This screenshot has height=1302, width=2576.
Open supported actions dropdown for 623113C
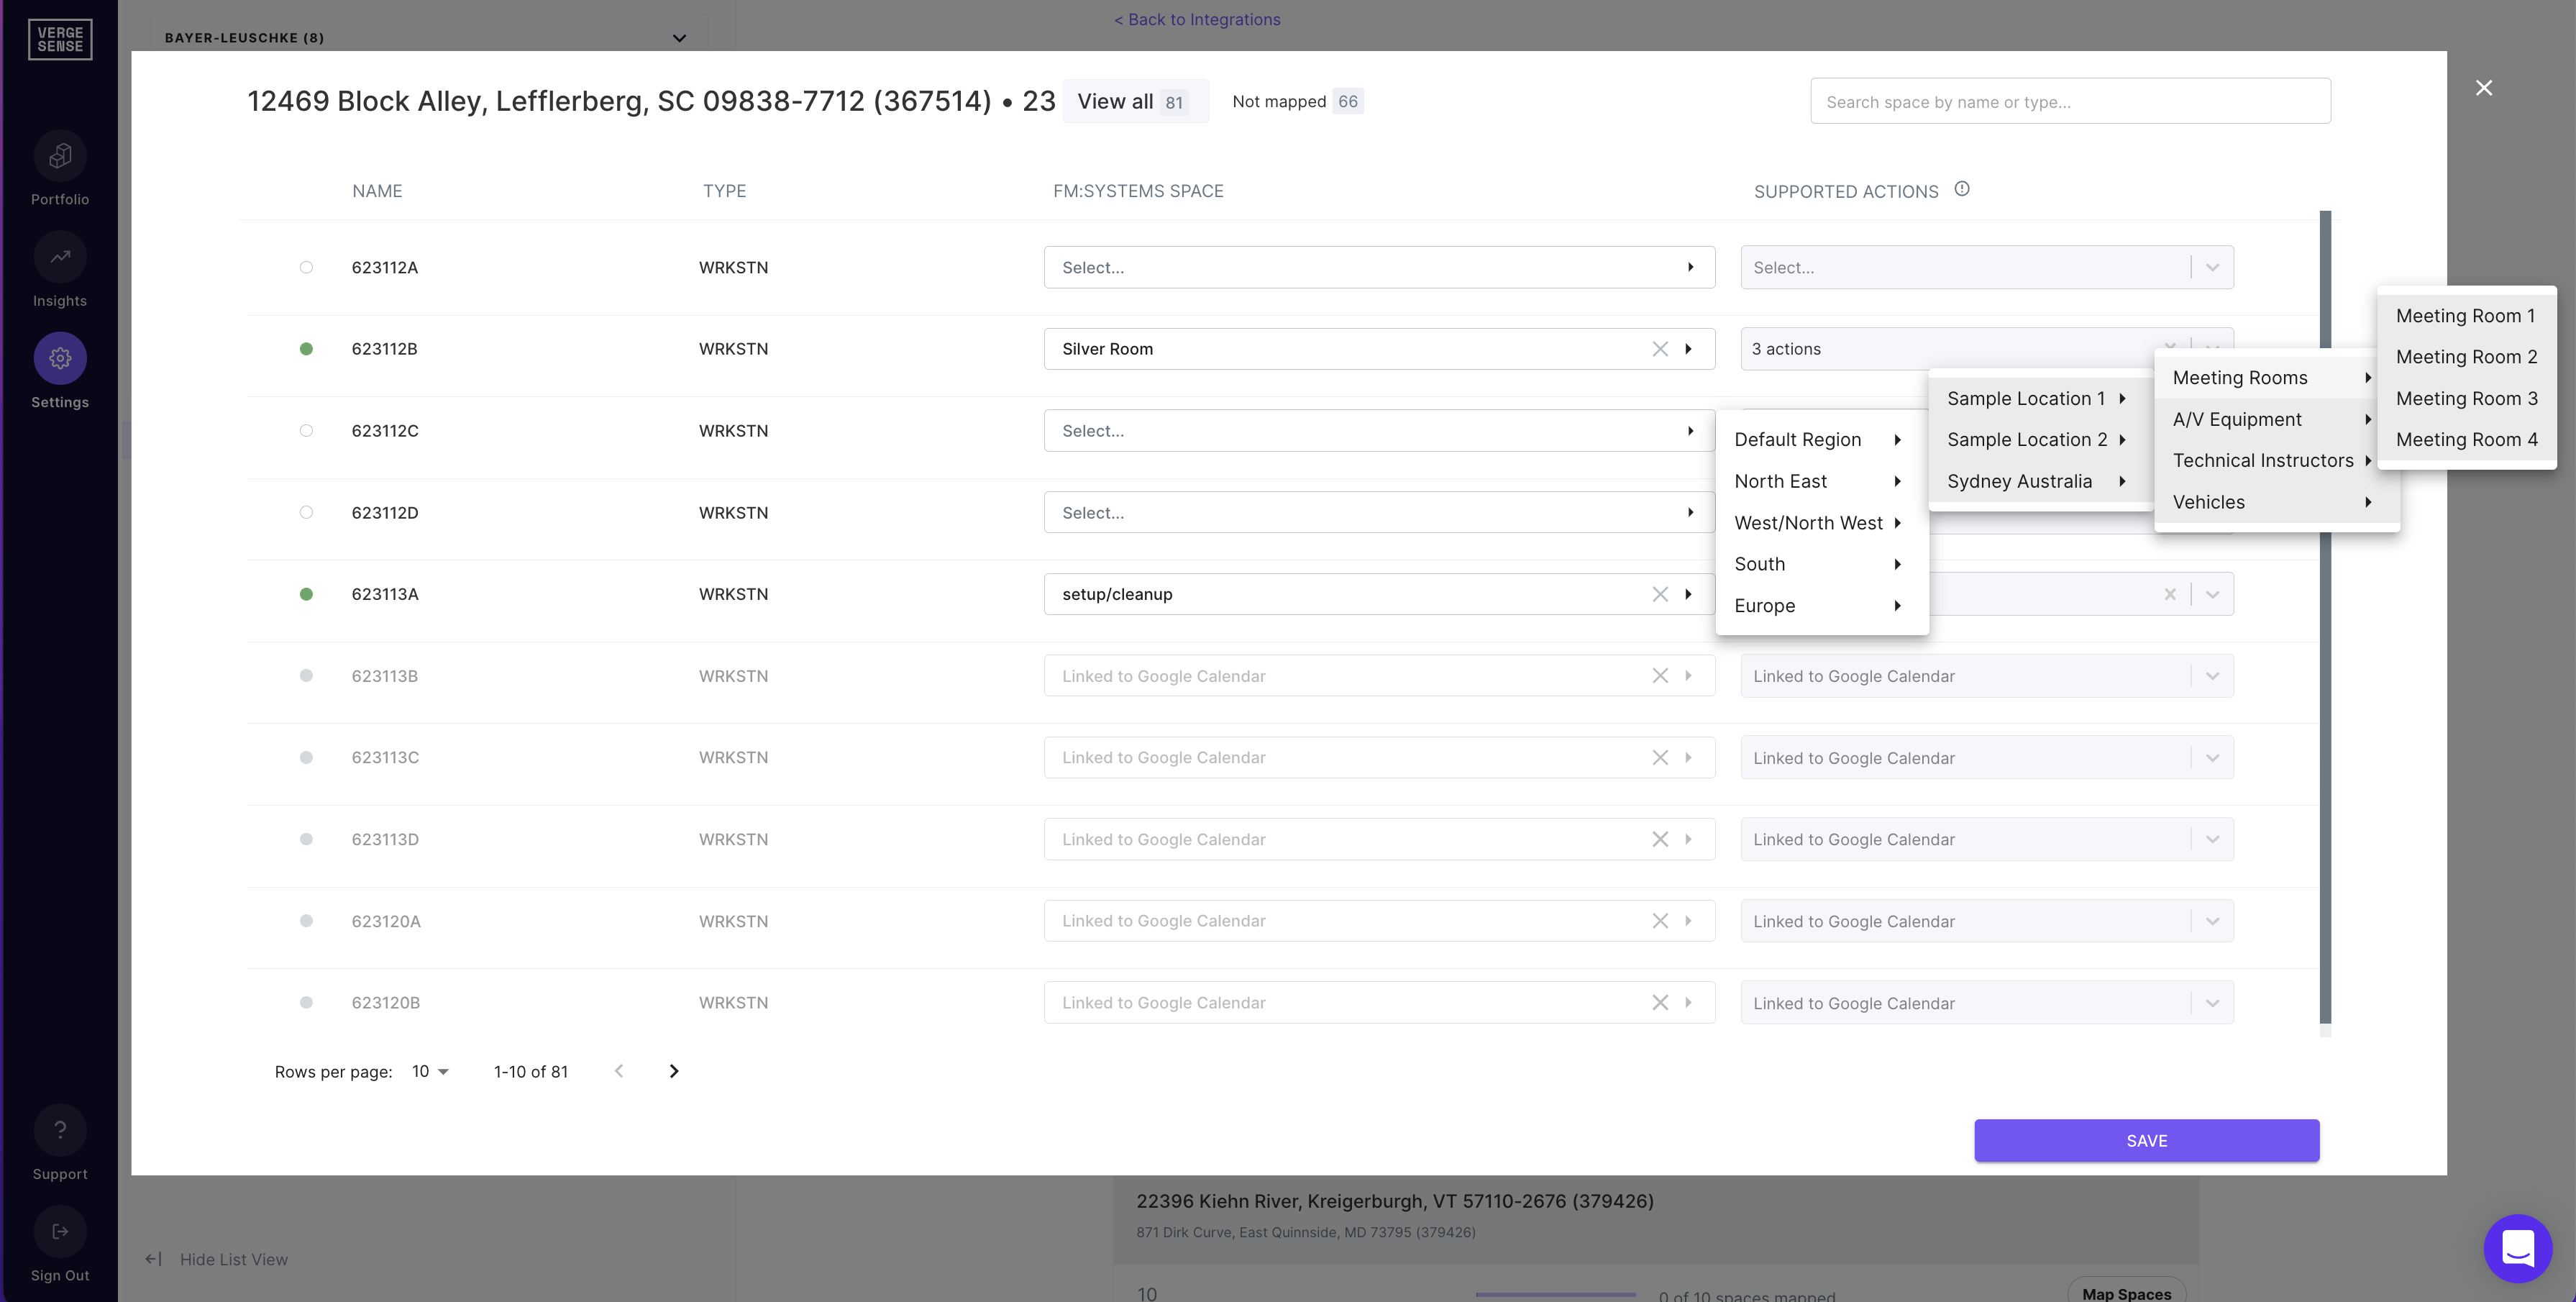(1987, 758)
